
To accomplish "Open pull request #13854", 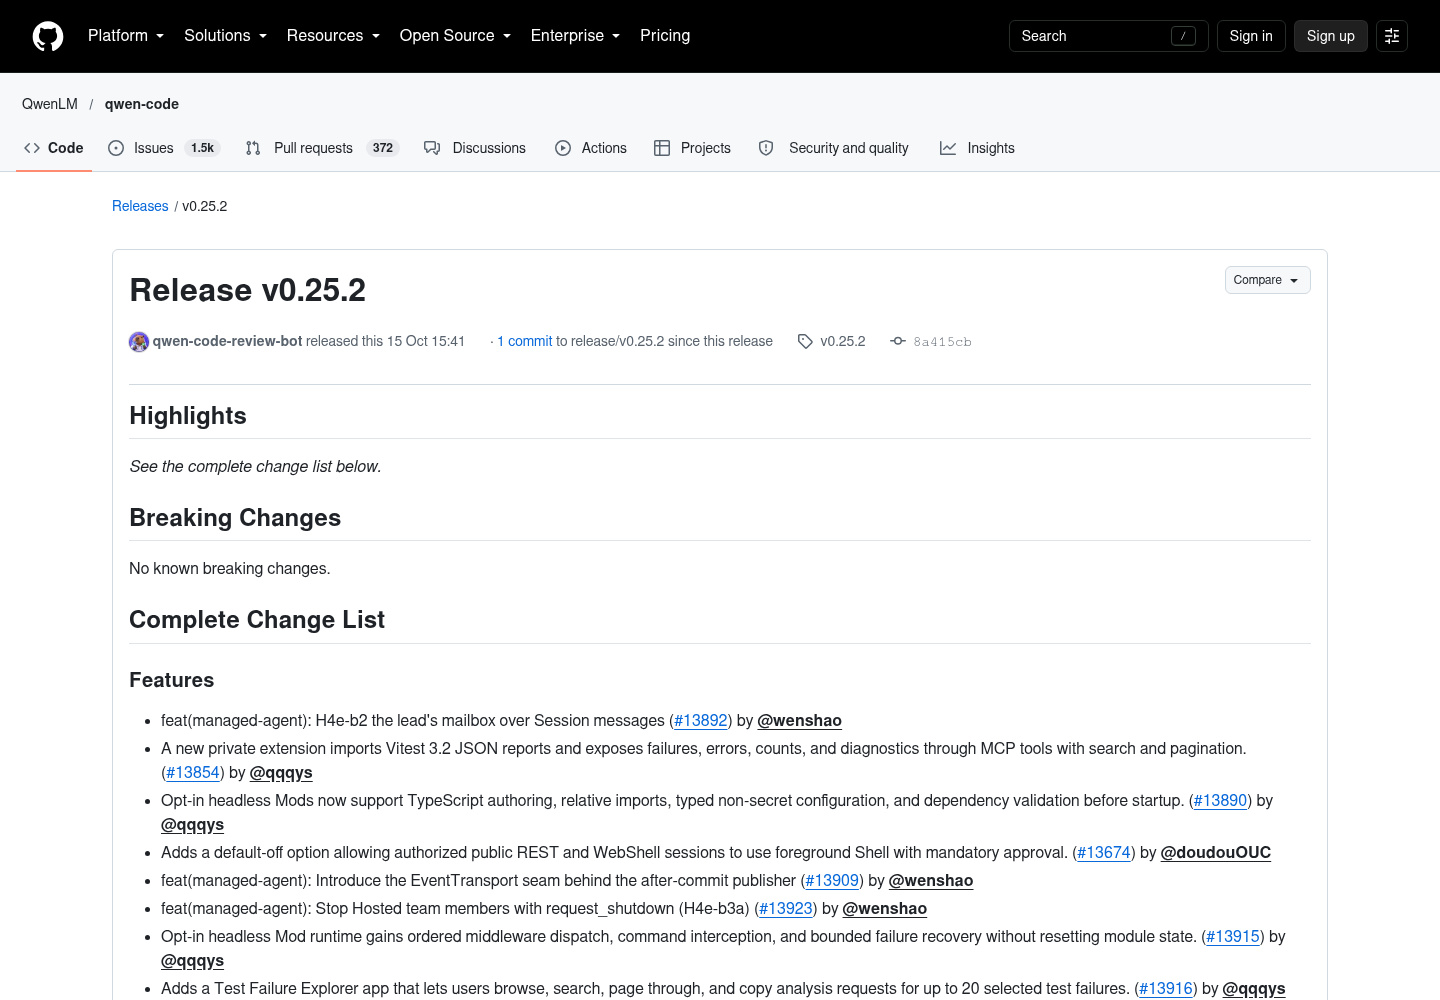I will (193, 772).
